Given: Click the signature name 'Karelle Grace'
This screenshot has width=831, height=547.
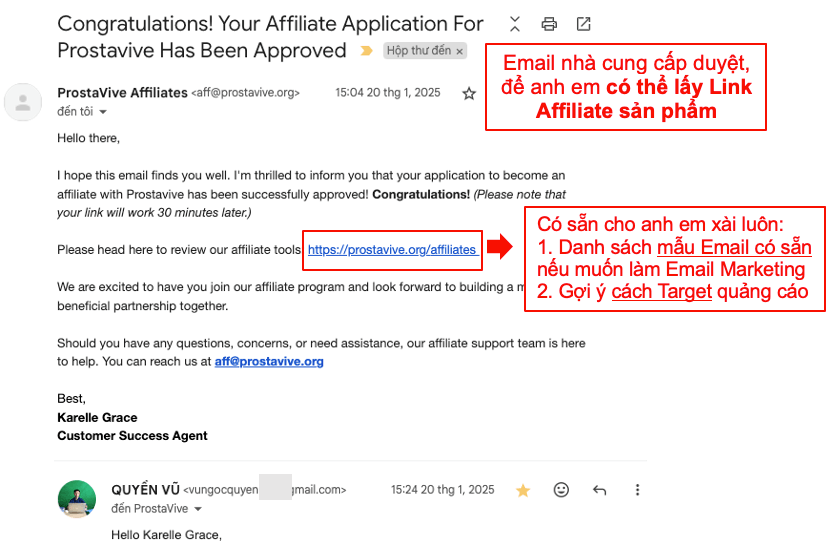Looking at the screenshot, I should click(x=98, y=418).
